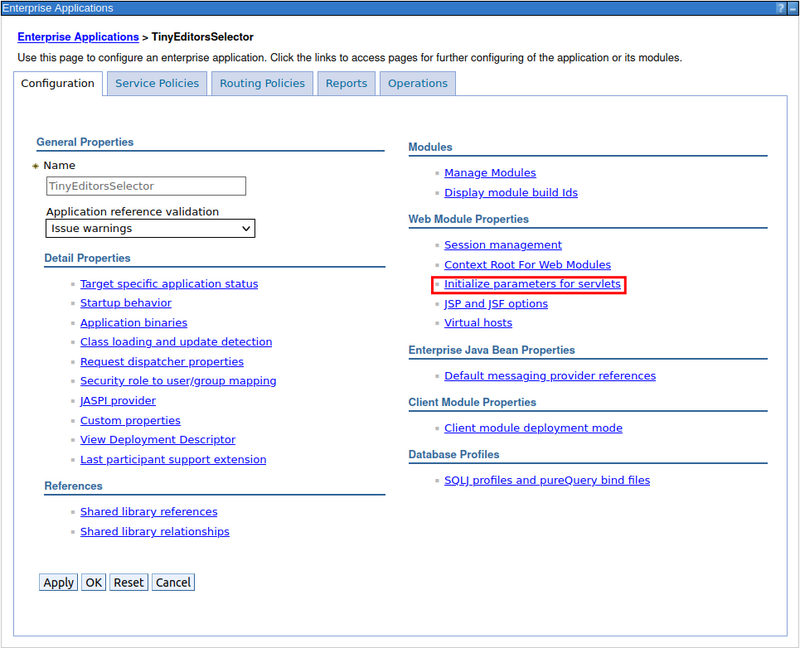The image size is (800, 648).
Task: Switch to the Reports tab
Action: 346,84
